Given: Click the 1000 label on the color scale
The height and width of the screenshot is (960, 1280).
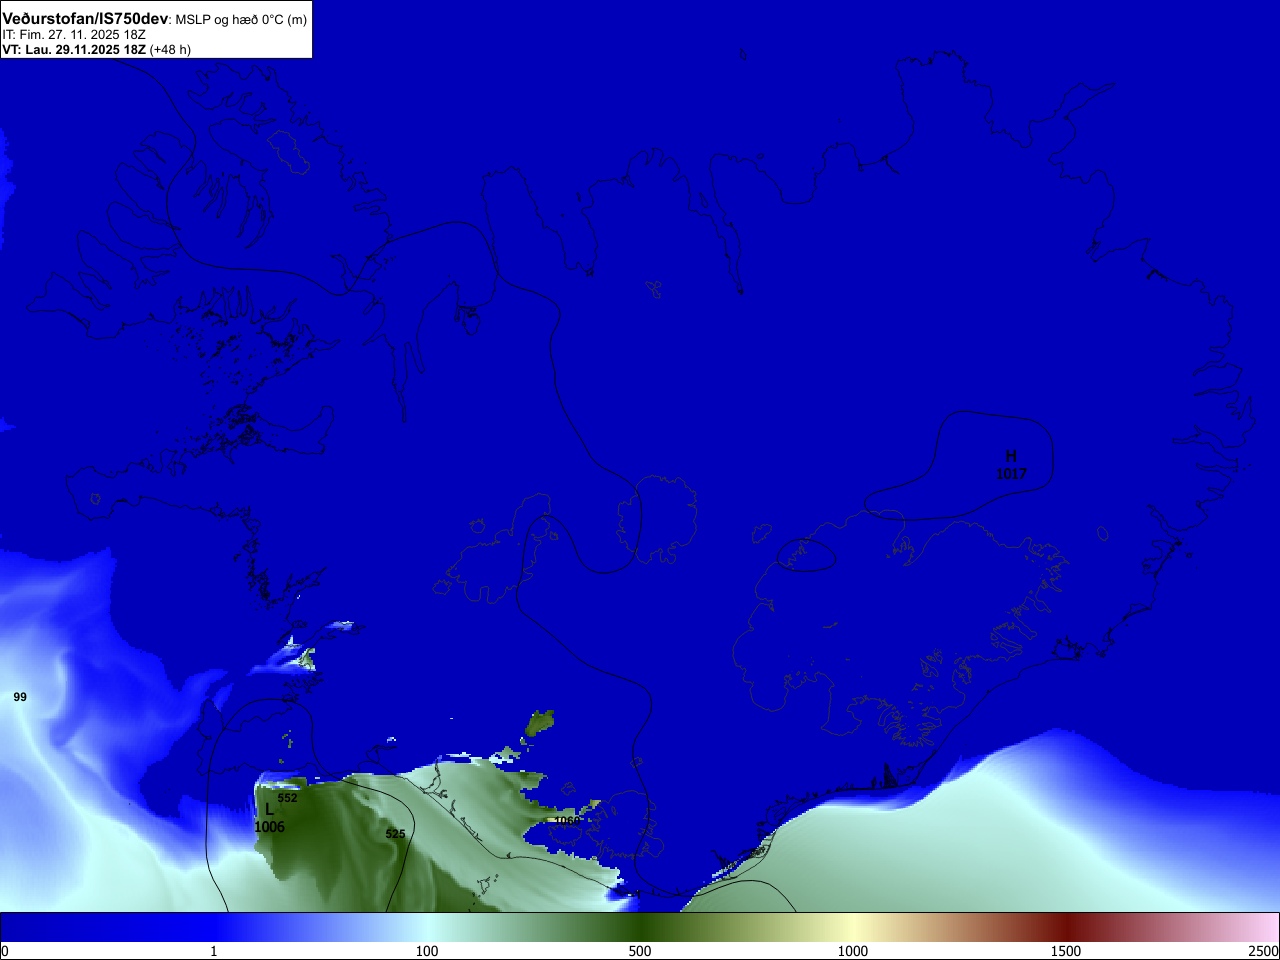Looking at the screenshot, I should pyautogui.click(x=853, y=951).
